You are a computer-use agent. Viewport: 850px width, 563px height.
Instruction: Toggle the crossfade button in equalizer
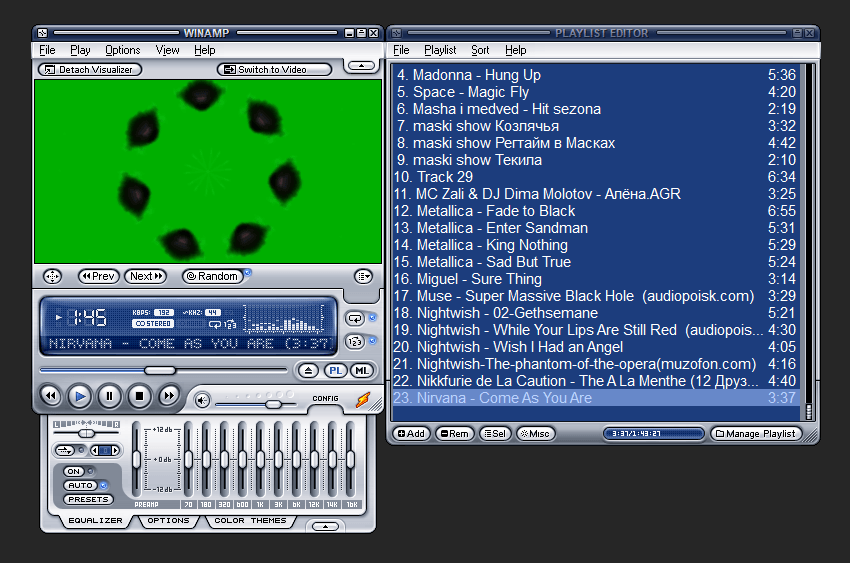click(x=65, y=450)
